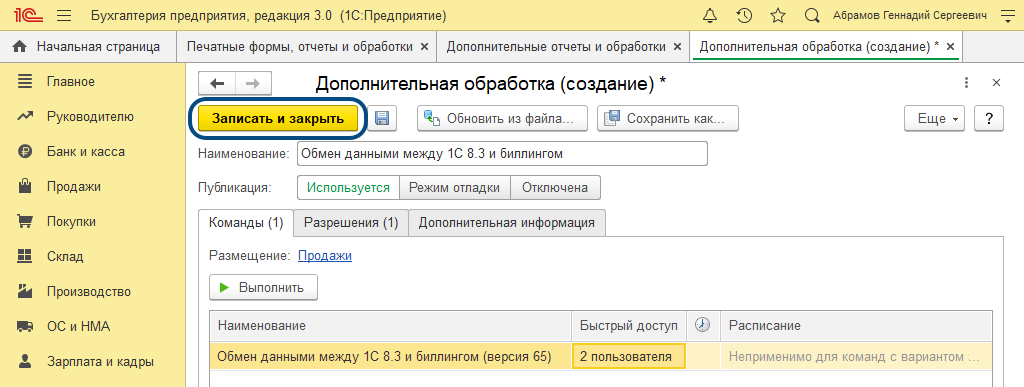Open Продажи section in sidebar

[74, 187]
